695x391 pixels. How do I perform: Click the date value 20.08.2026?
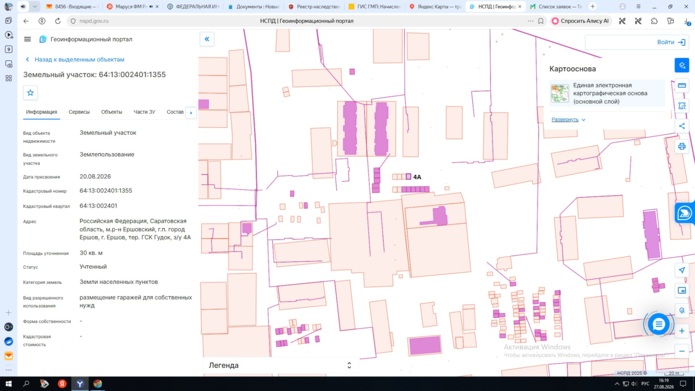95,176
